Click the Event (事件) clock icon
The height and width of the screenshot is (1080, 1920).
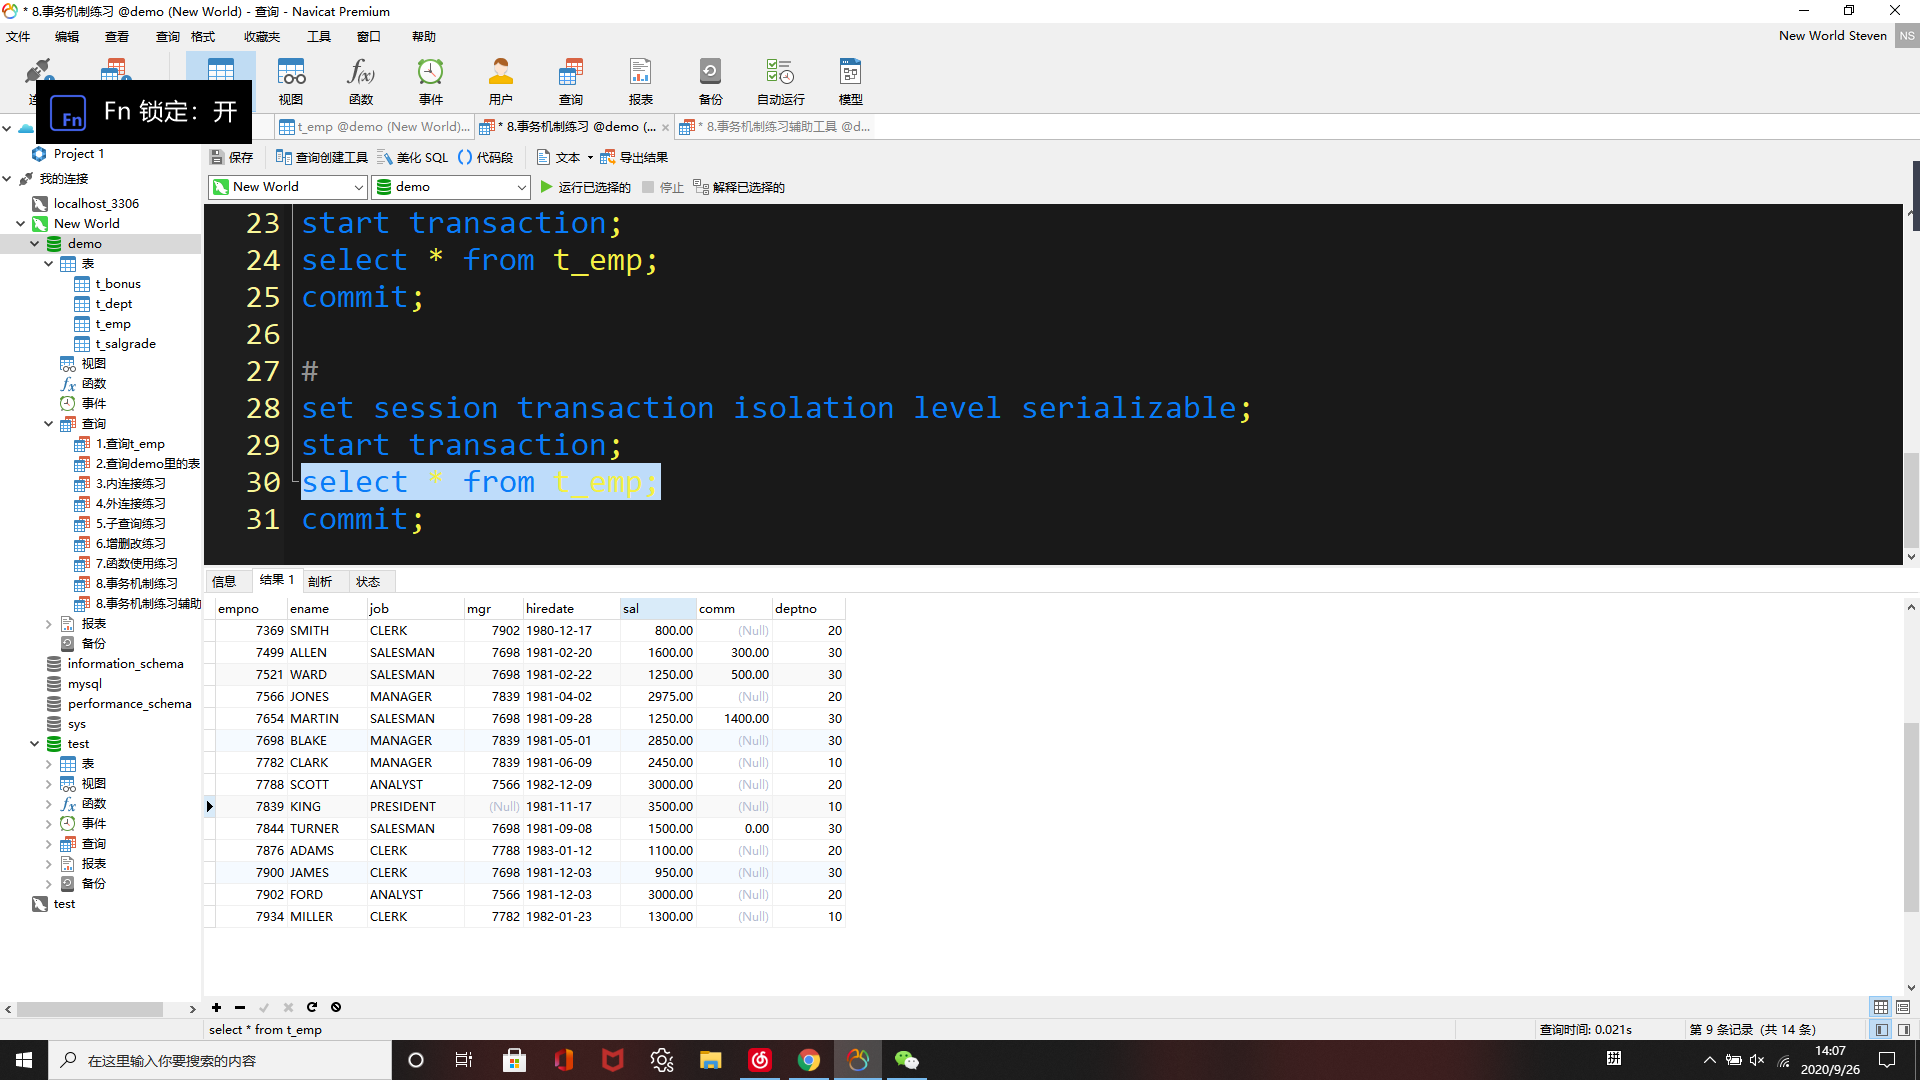pyautogui.click(x=431, y=80)
